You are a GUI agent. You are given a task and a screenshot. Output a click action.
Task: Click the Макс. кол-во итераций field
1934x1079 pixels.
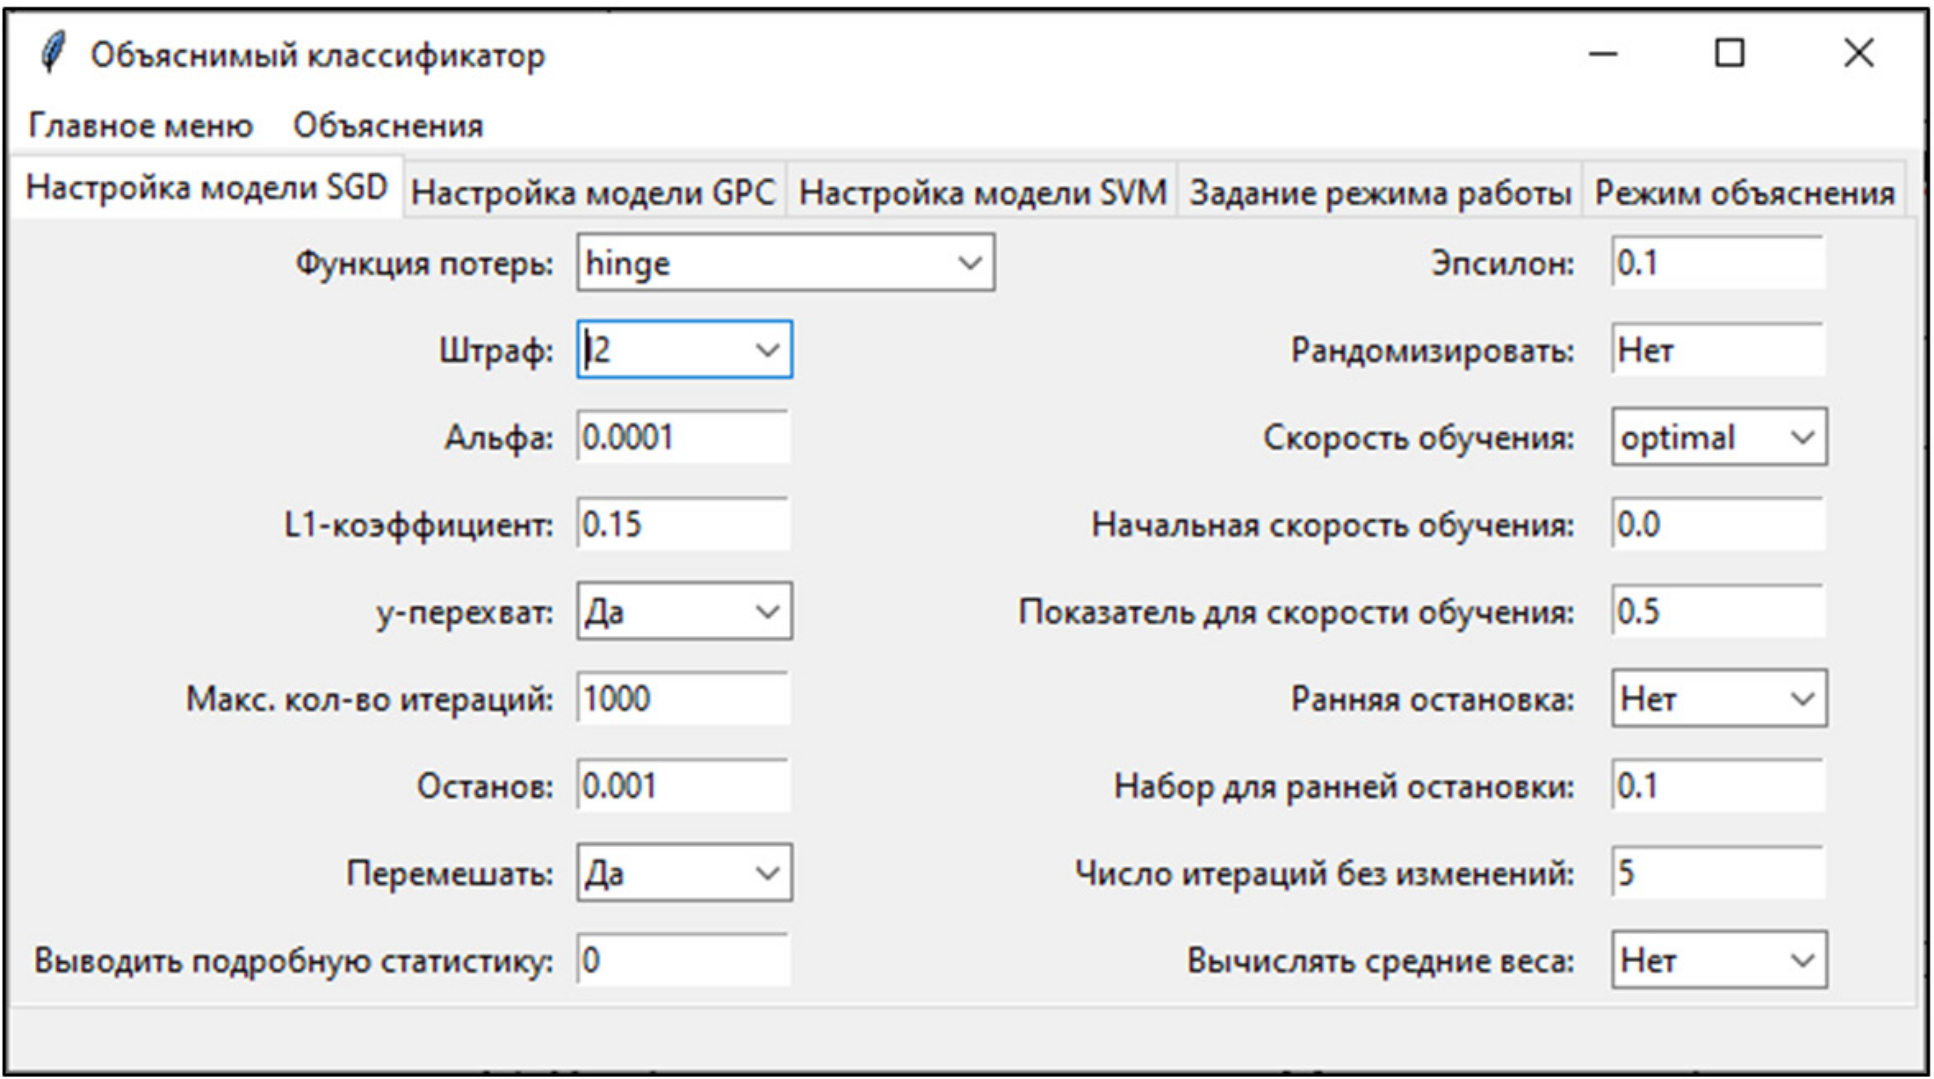[683, 699]
